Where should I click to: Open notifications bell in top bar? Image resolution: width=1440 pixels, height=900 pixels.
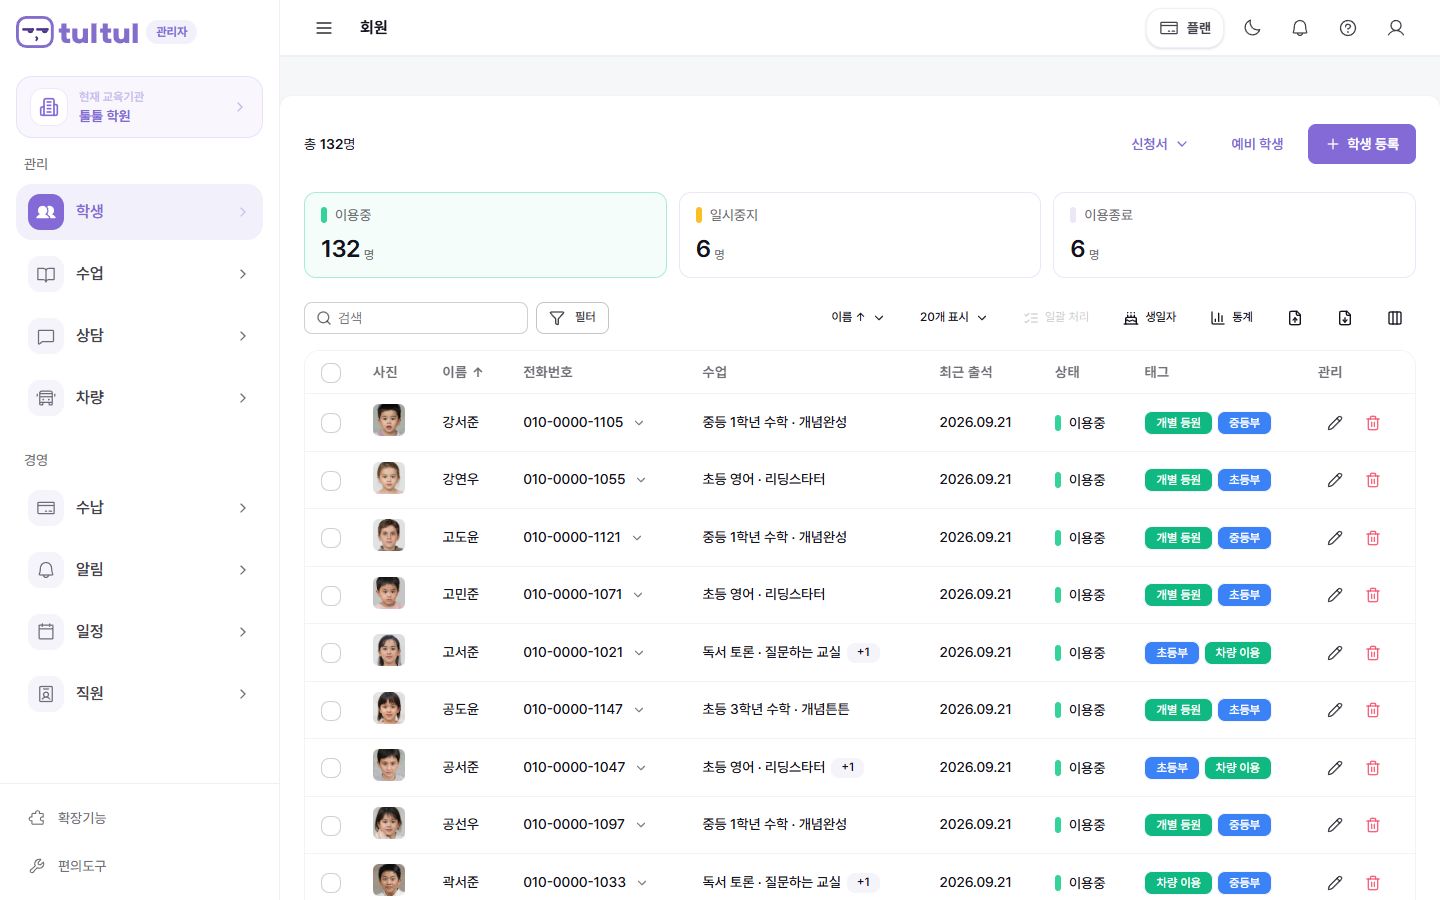(x=1300, y=28)
